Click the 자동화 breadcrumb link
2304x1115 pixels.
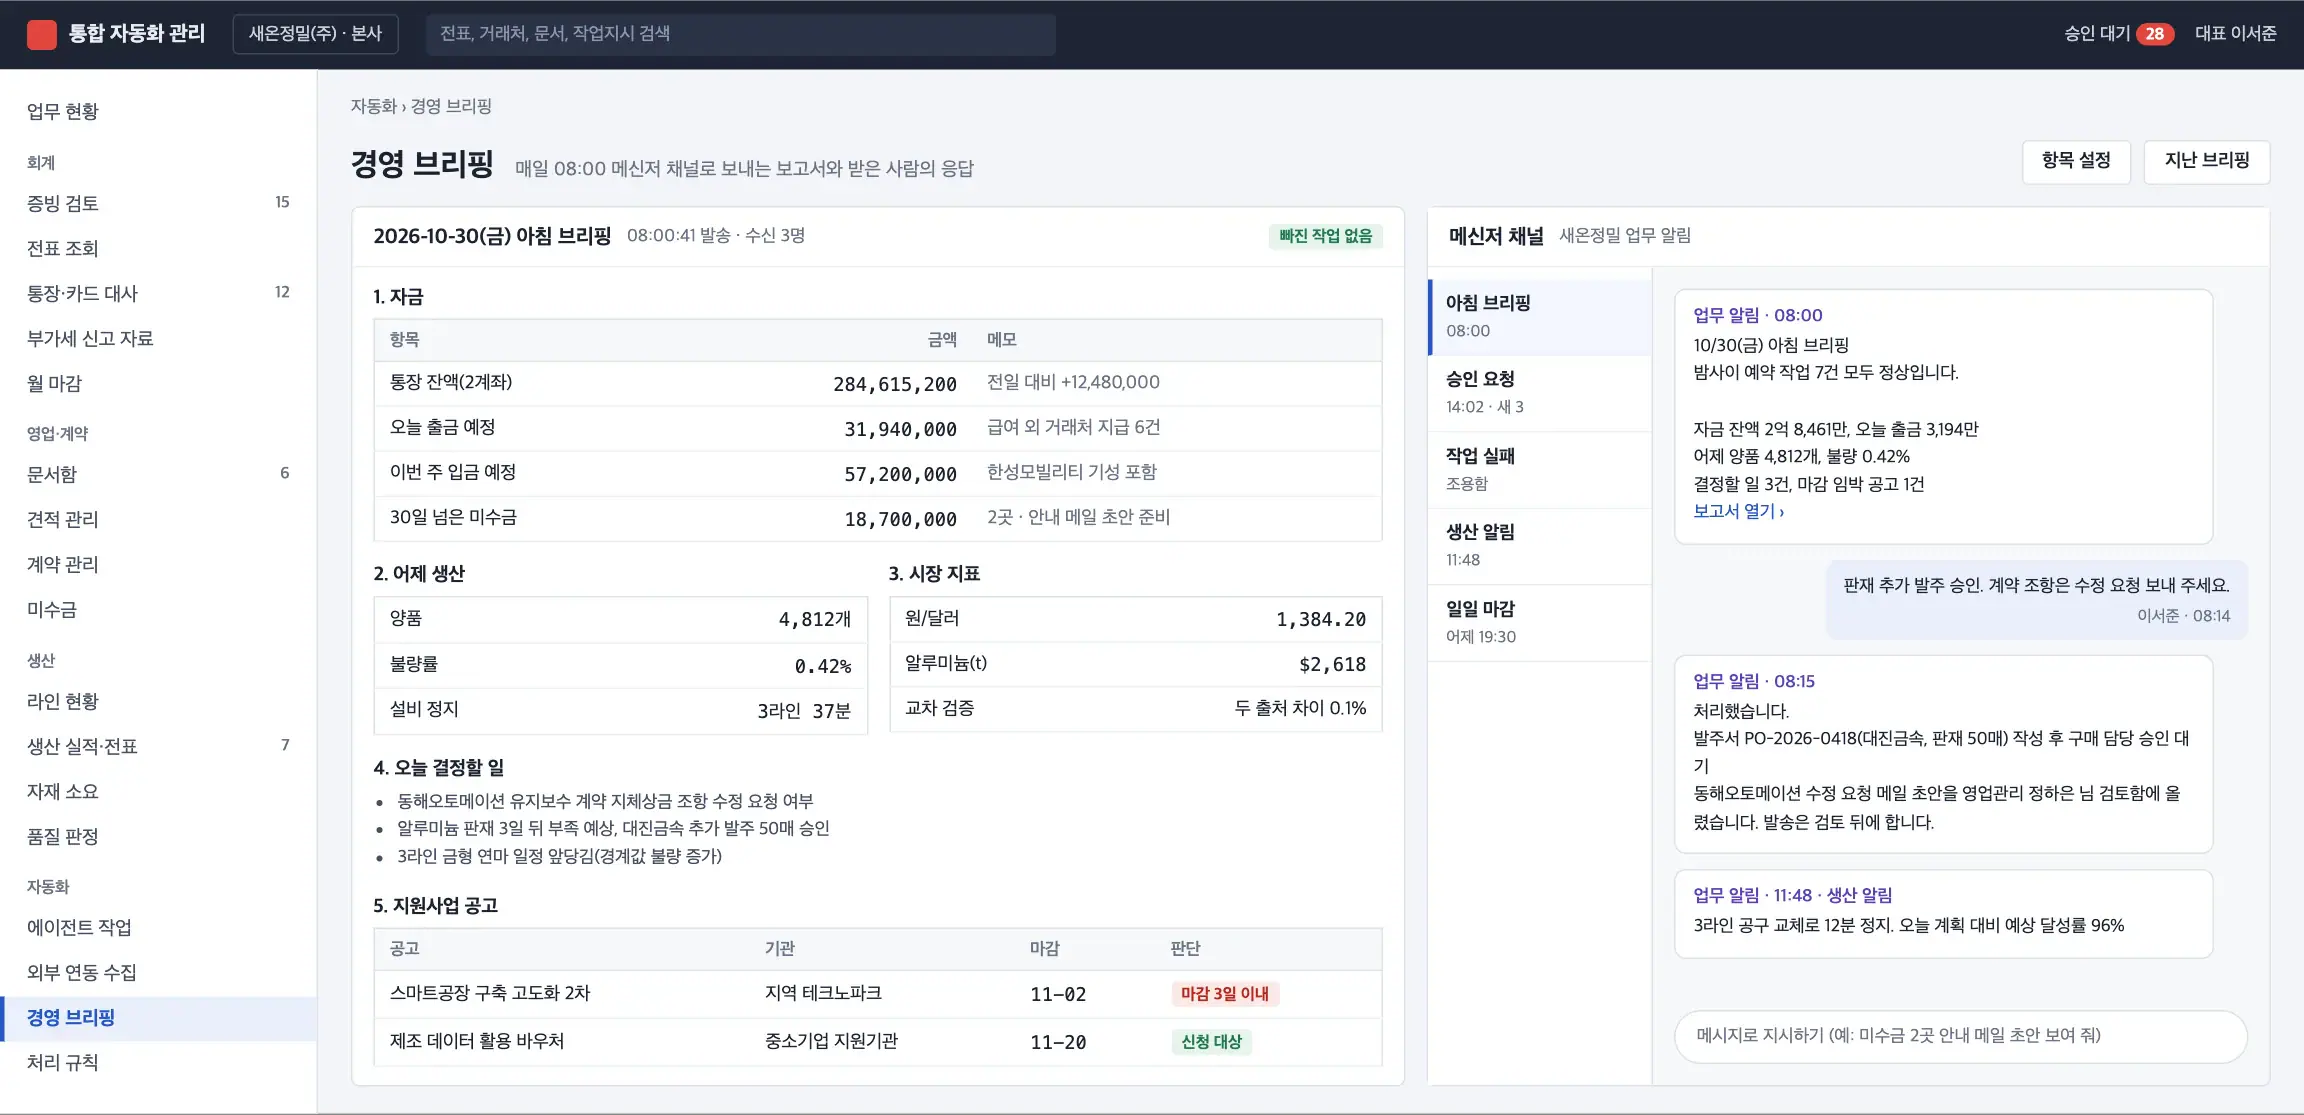tap(373, 106)
